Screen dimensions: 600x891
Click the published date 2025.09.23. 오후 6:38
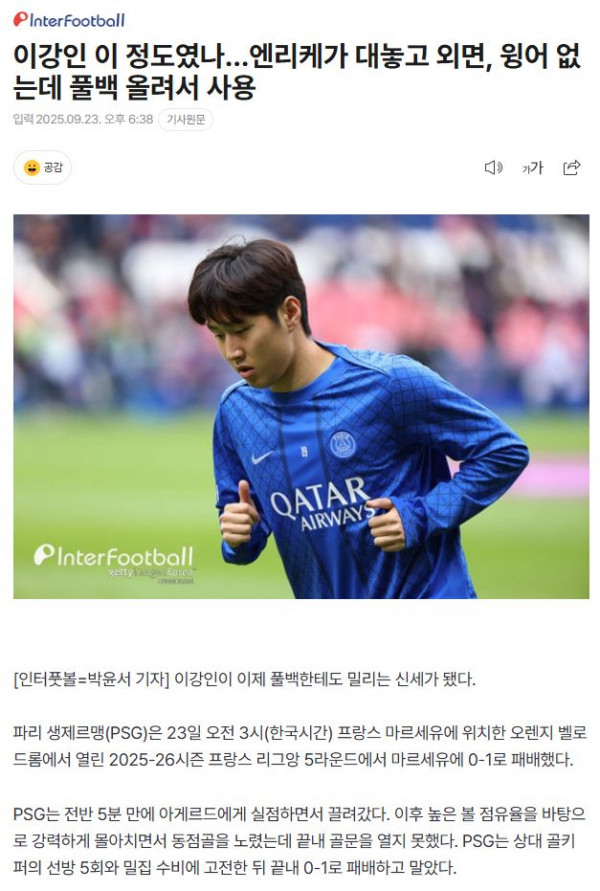coord(94,120)
